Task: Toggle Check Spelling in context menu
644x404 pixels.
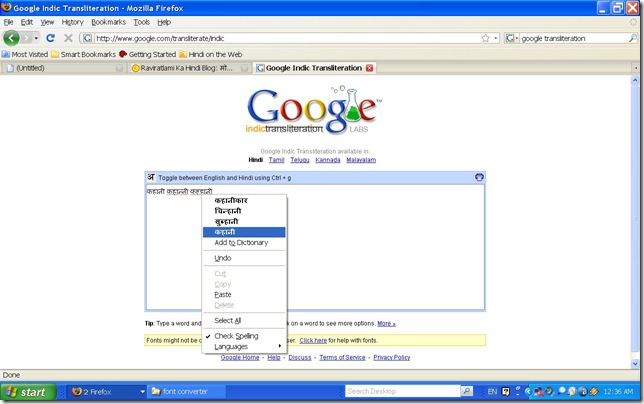Action: (x=244, y=336)
